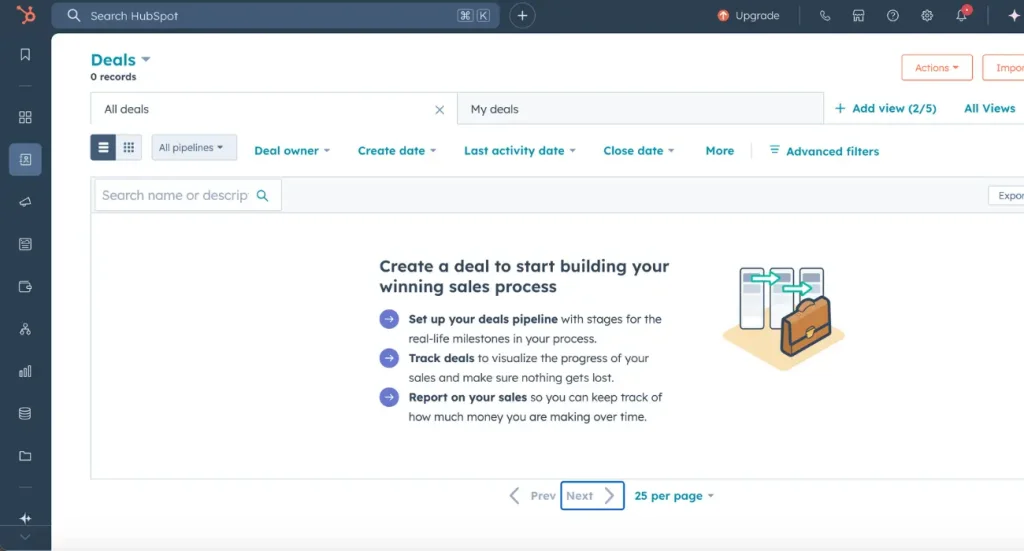Image resolution: width=1024 pixels, height=551 pixels.
Task: Open the Deal owner filter
Action: (x=292, y=151)
